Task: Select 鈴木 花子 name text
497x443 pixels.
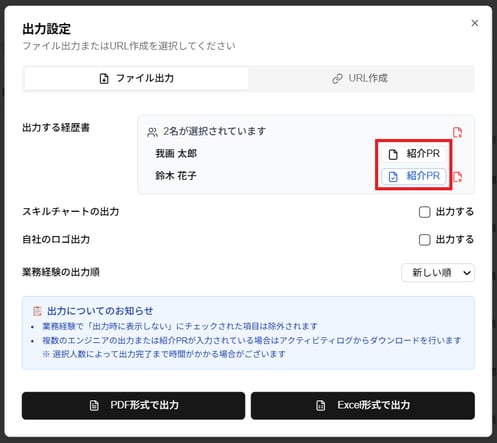Action: point(176,176)
